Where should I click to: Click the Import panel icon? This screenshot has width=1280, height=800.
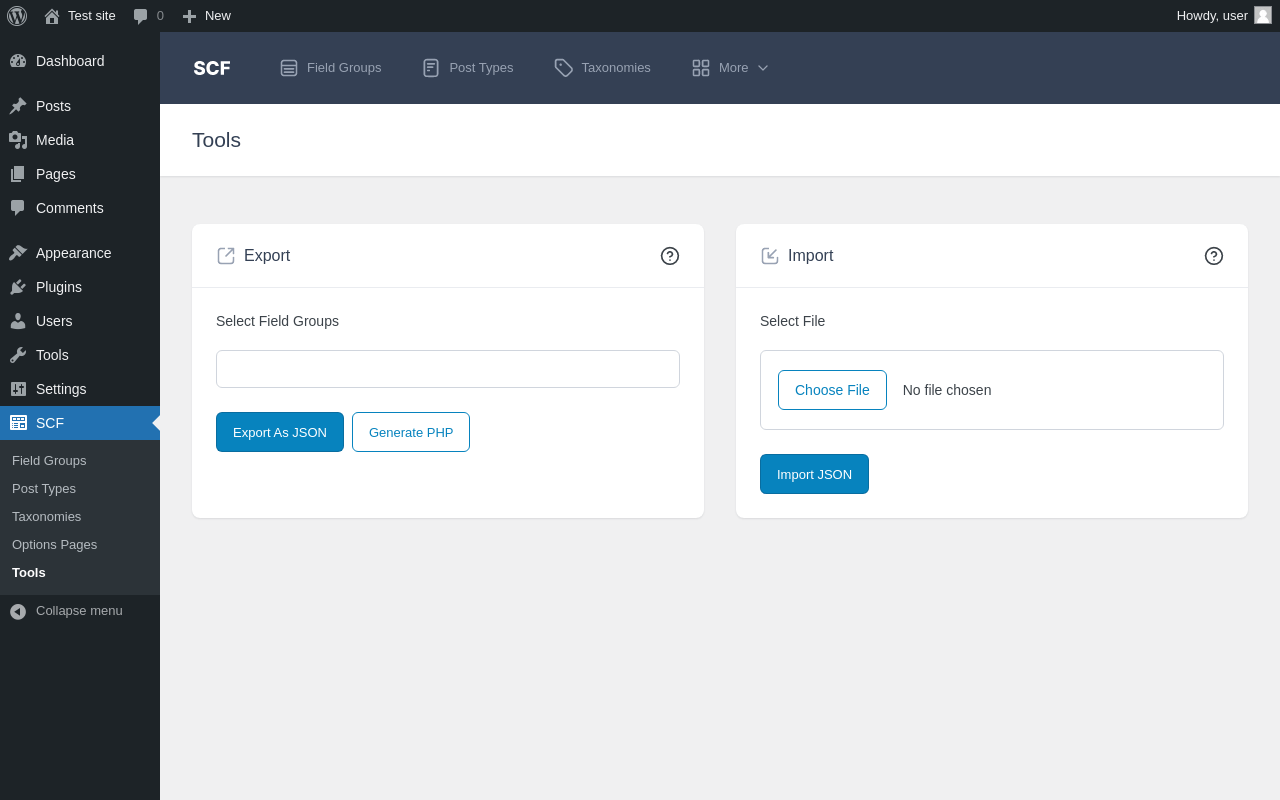[770, 256]
